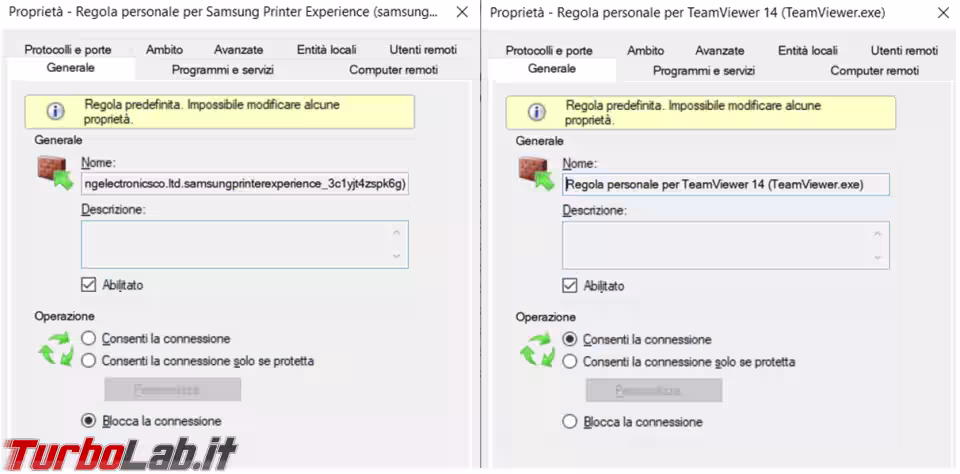Switch to Avanzate tab in TeamViewer dialog
960x474 pixels.
[x=720, y=51]
